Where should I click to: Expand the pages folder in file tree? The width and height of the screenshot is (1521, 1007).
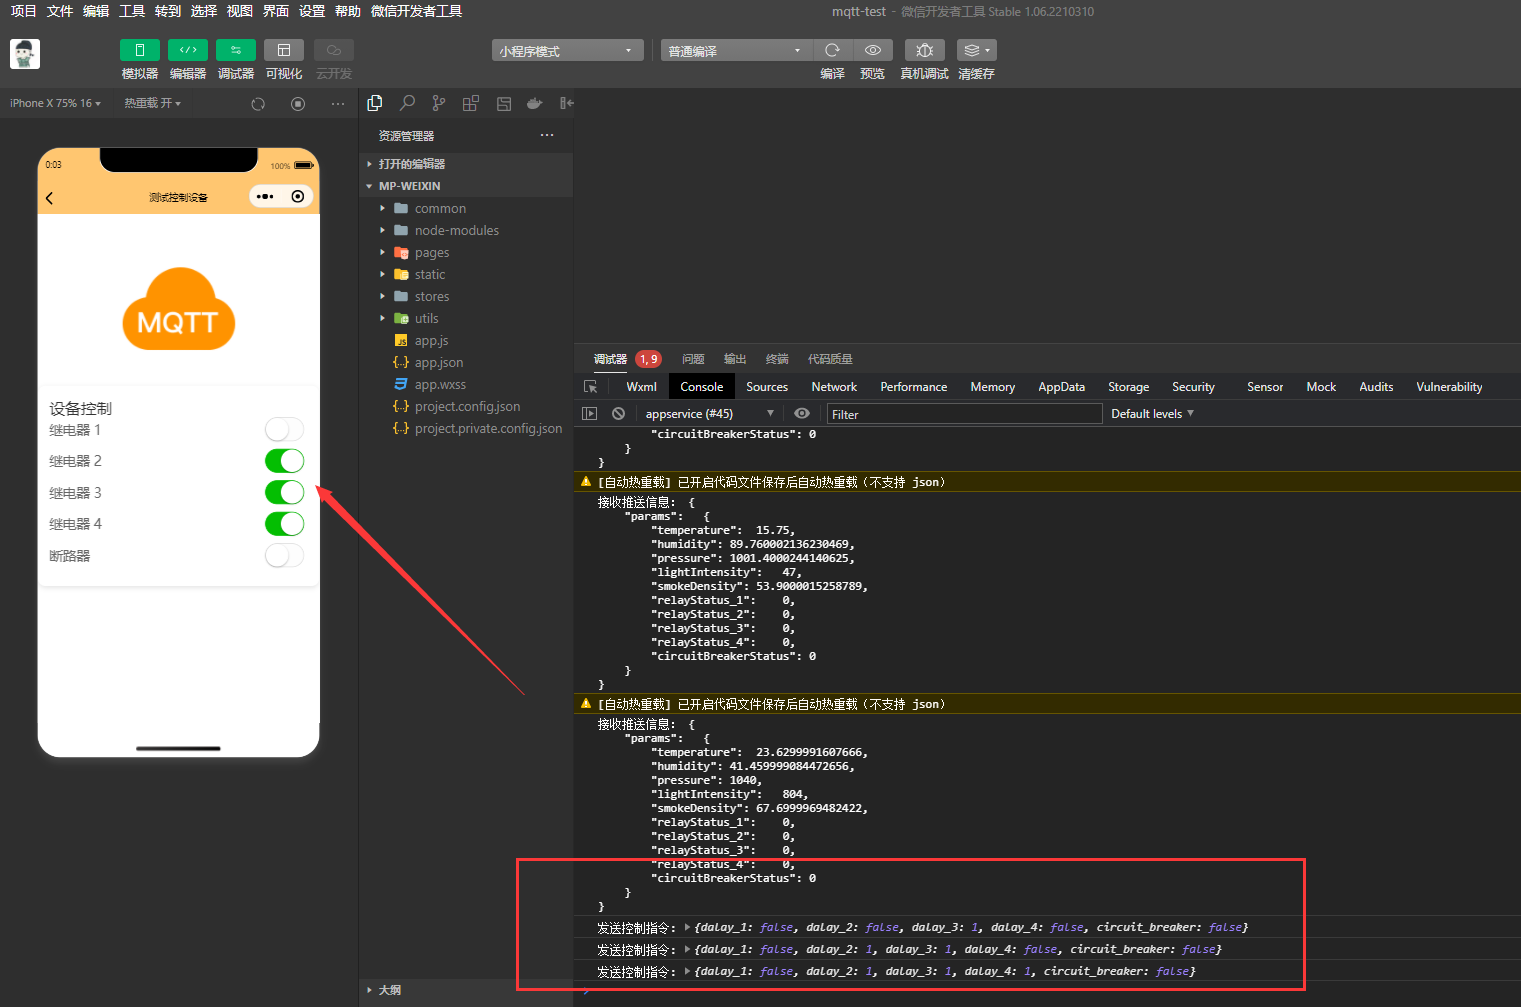431,253
